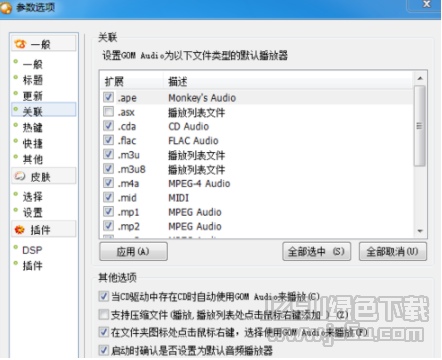Open the 更新 settings page
442x360 pixels.
point(32,96)
